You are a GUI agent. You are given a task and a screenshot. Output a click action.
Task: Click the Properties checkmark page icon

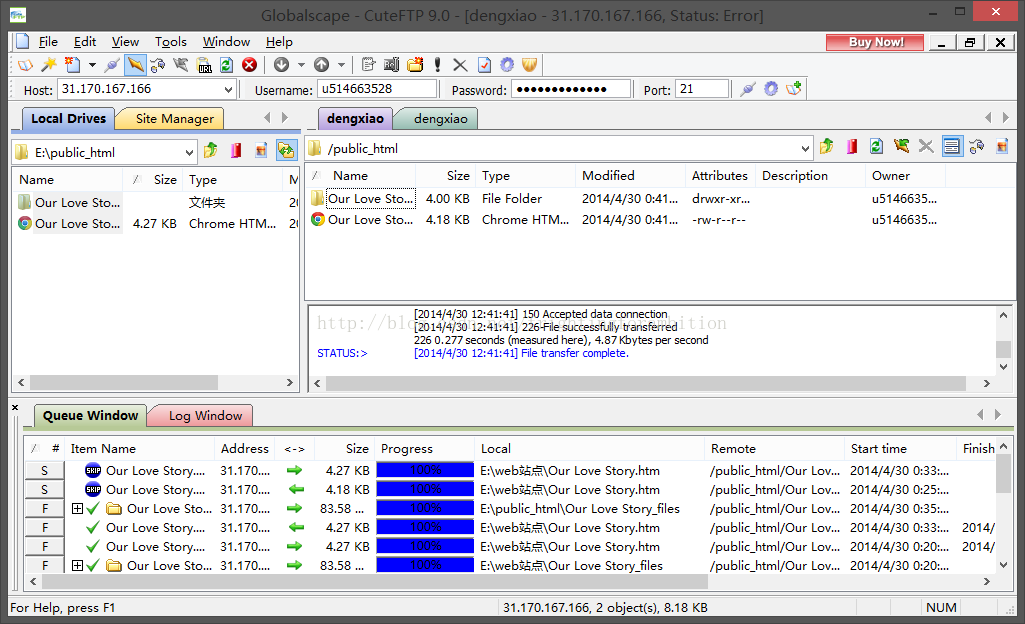coord(484,65)
